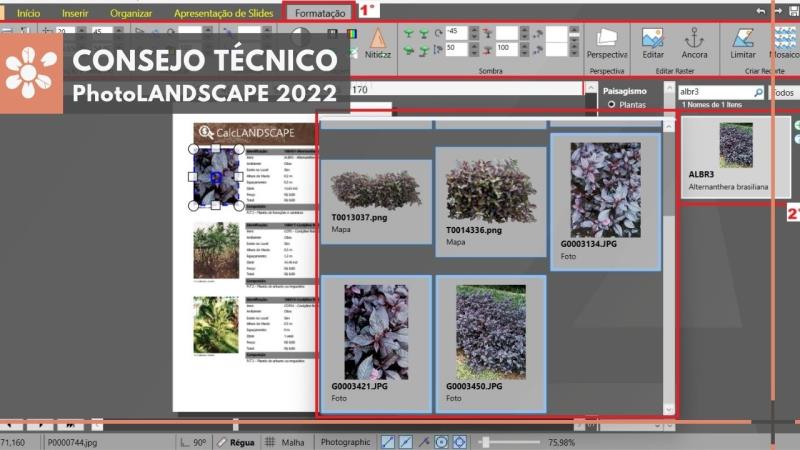Adjust the zoom slider in the status bar
Image resolution: width=800 pixels, height=450 pixels.
pyautogui.click(x=486, y=442)
